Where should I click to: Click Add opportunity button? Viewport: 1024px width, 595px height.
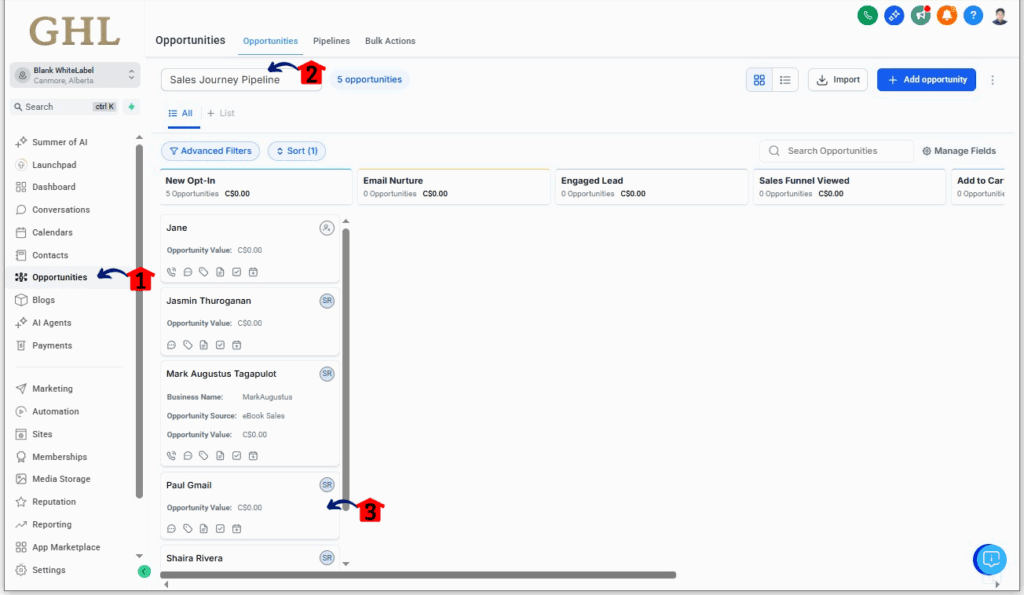tap(926, 80)
